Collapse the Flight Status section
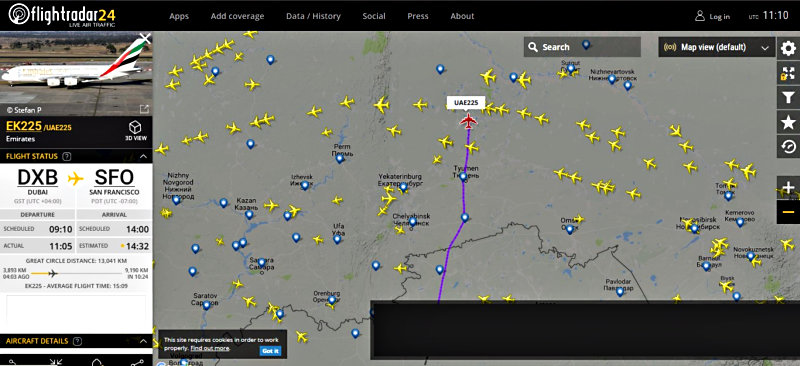This screenshot has width=800, height=366. (143, 156)
